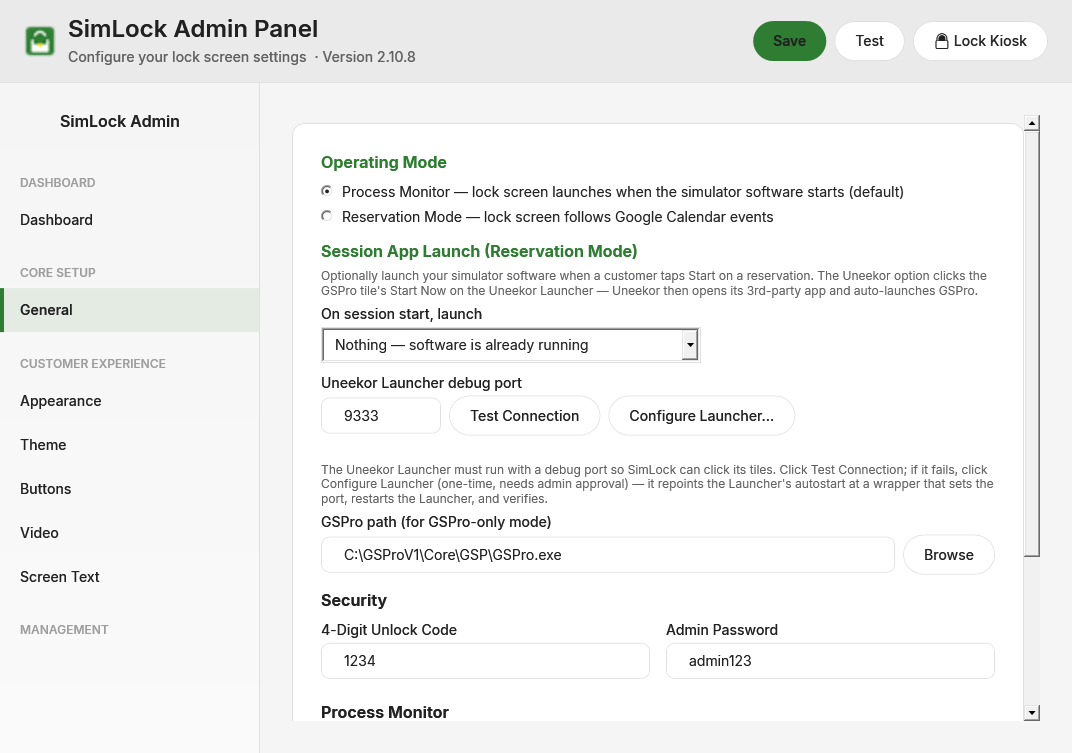1072x753 pixels.
Task: Click the SimLock Admin Panel title
Action: point(193,29)
